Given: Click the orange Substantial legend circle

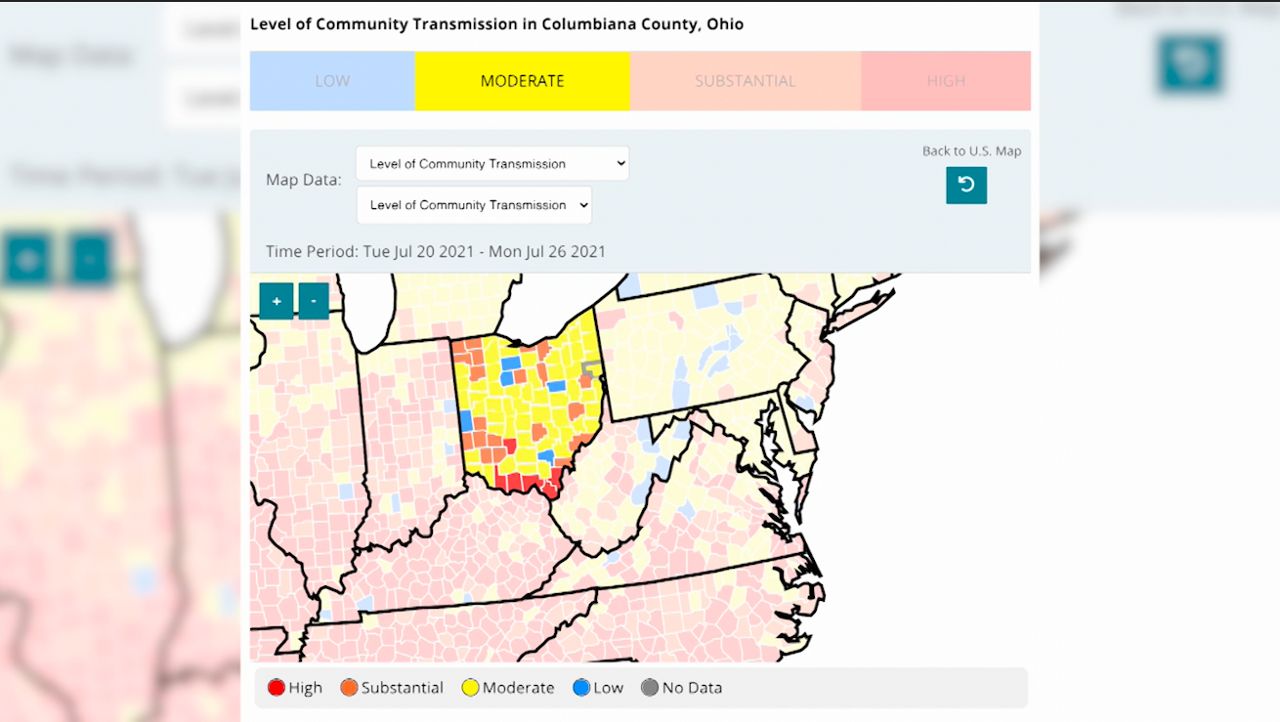Looking at the screenshot, I should tap(349, 687).
